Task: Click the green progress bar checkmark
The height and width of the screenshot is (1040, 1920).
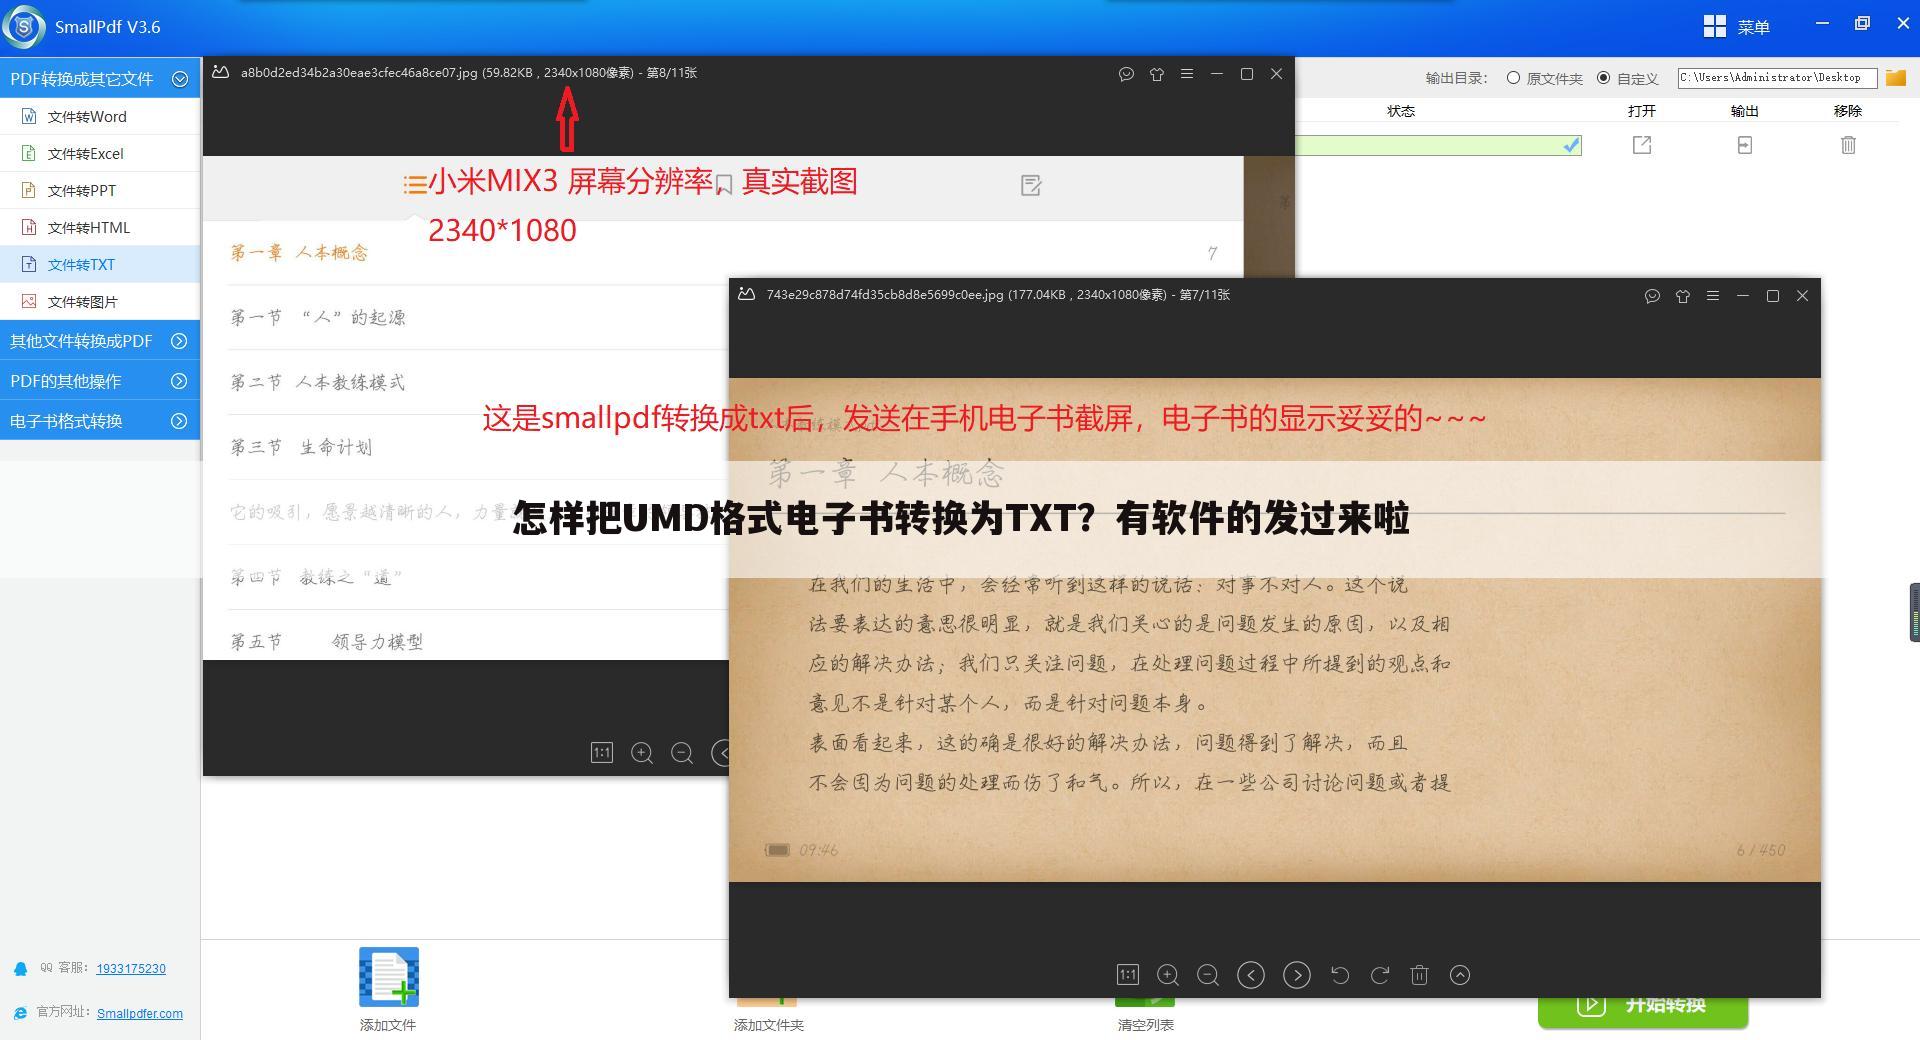Action: pyautogui.click(x=1571, y=145)
